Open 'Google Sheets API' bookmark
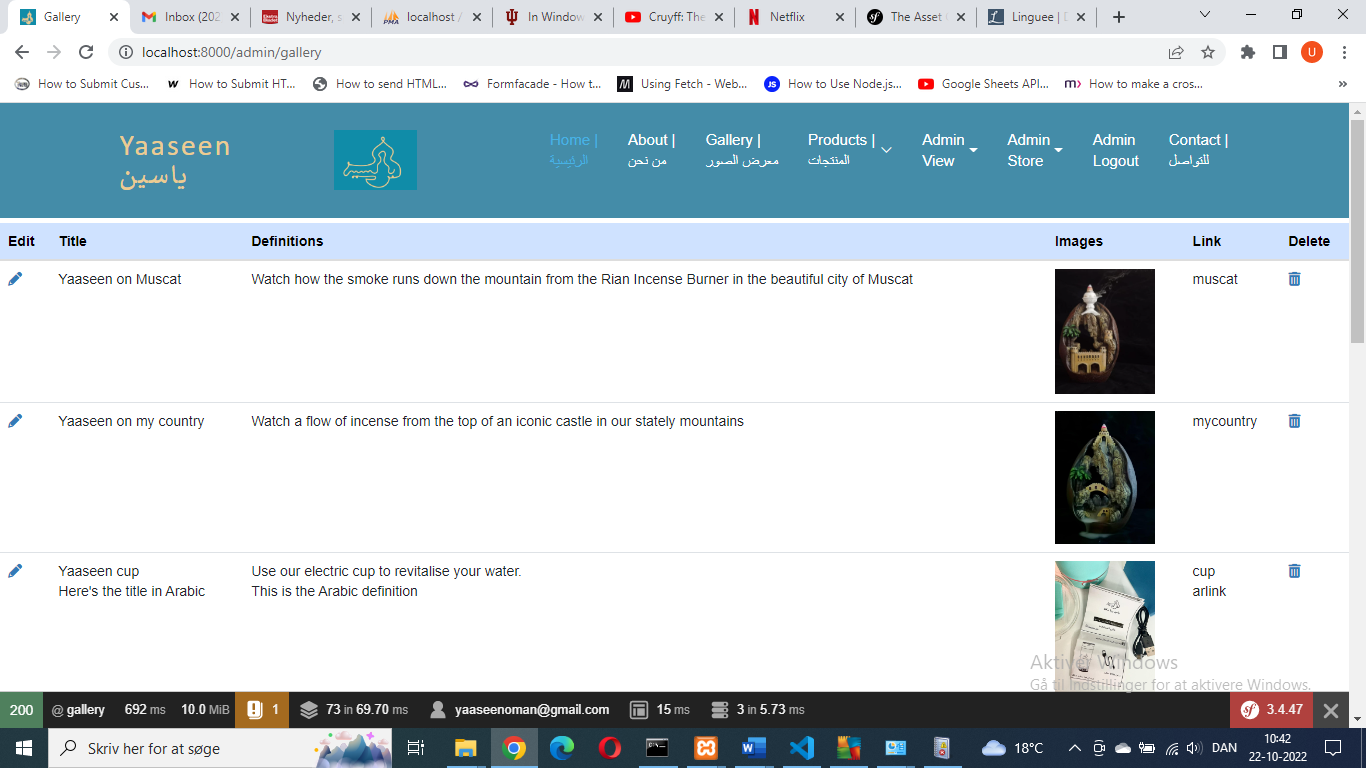 (x=983, y=84)
